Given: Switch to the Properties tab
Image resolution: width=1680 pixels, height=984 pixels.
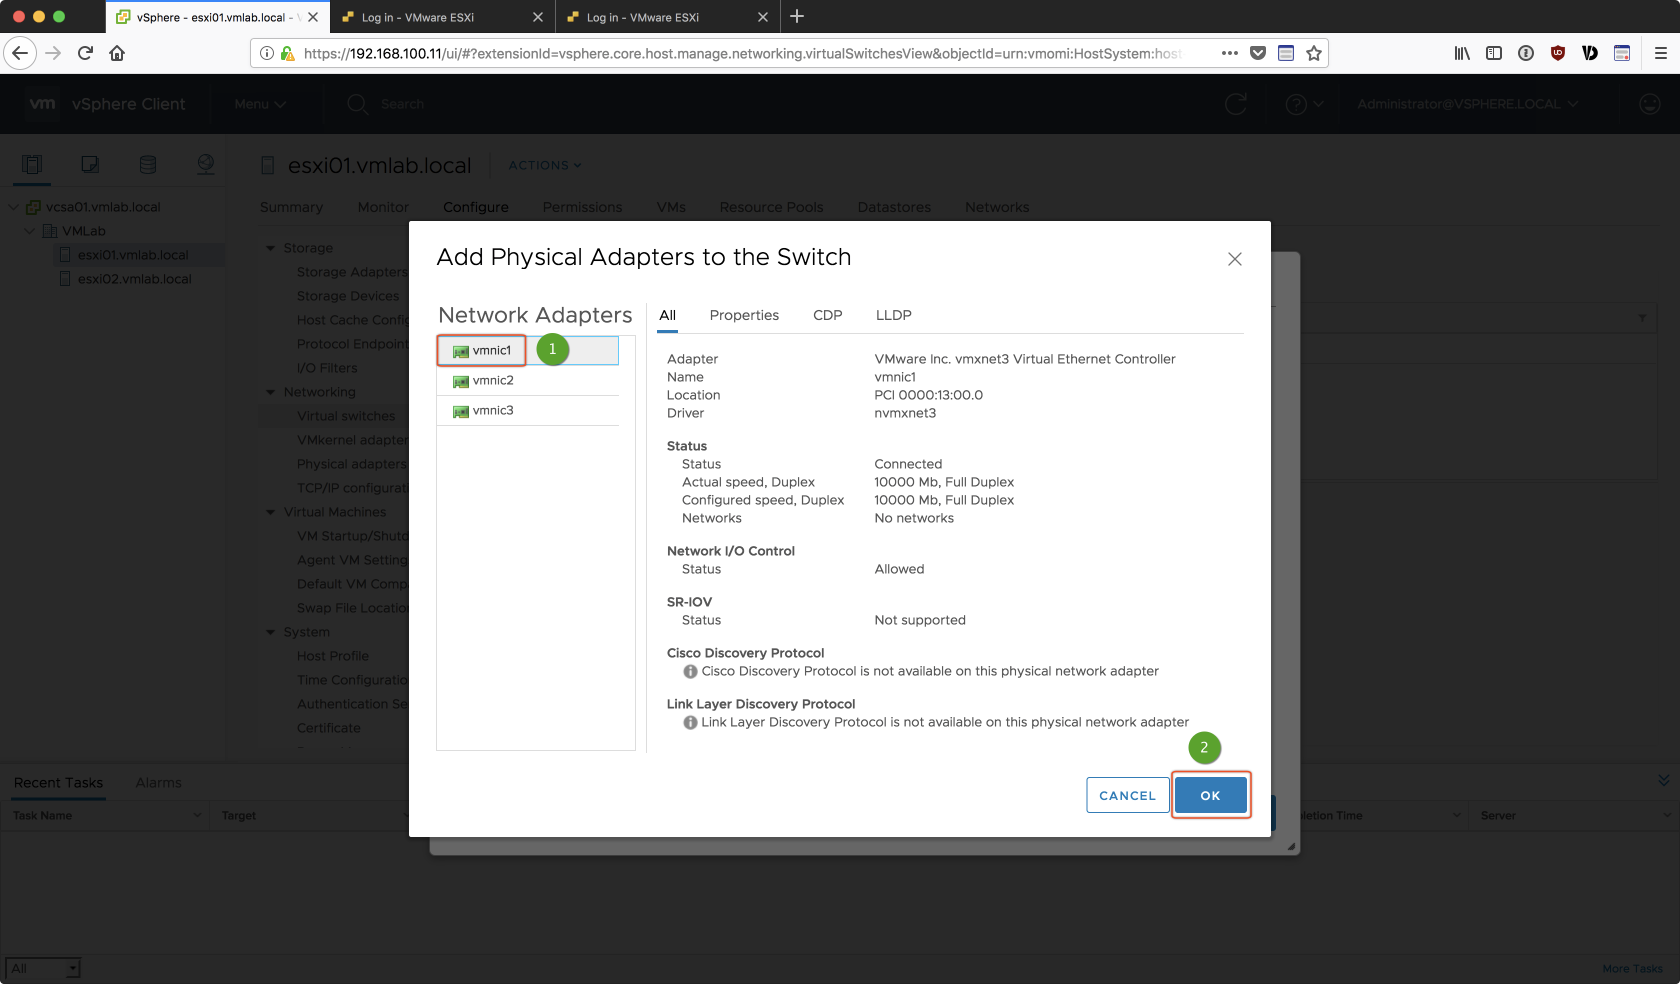Looking at the screenshot, I should [x=743, y=315].
